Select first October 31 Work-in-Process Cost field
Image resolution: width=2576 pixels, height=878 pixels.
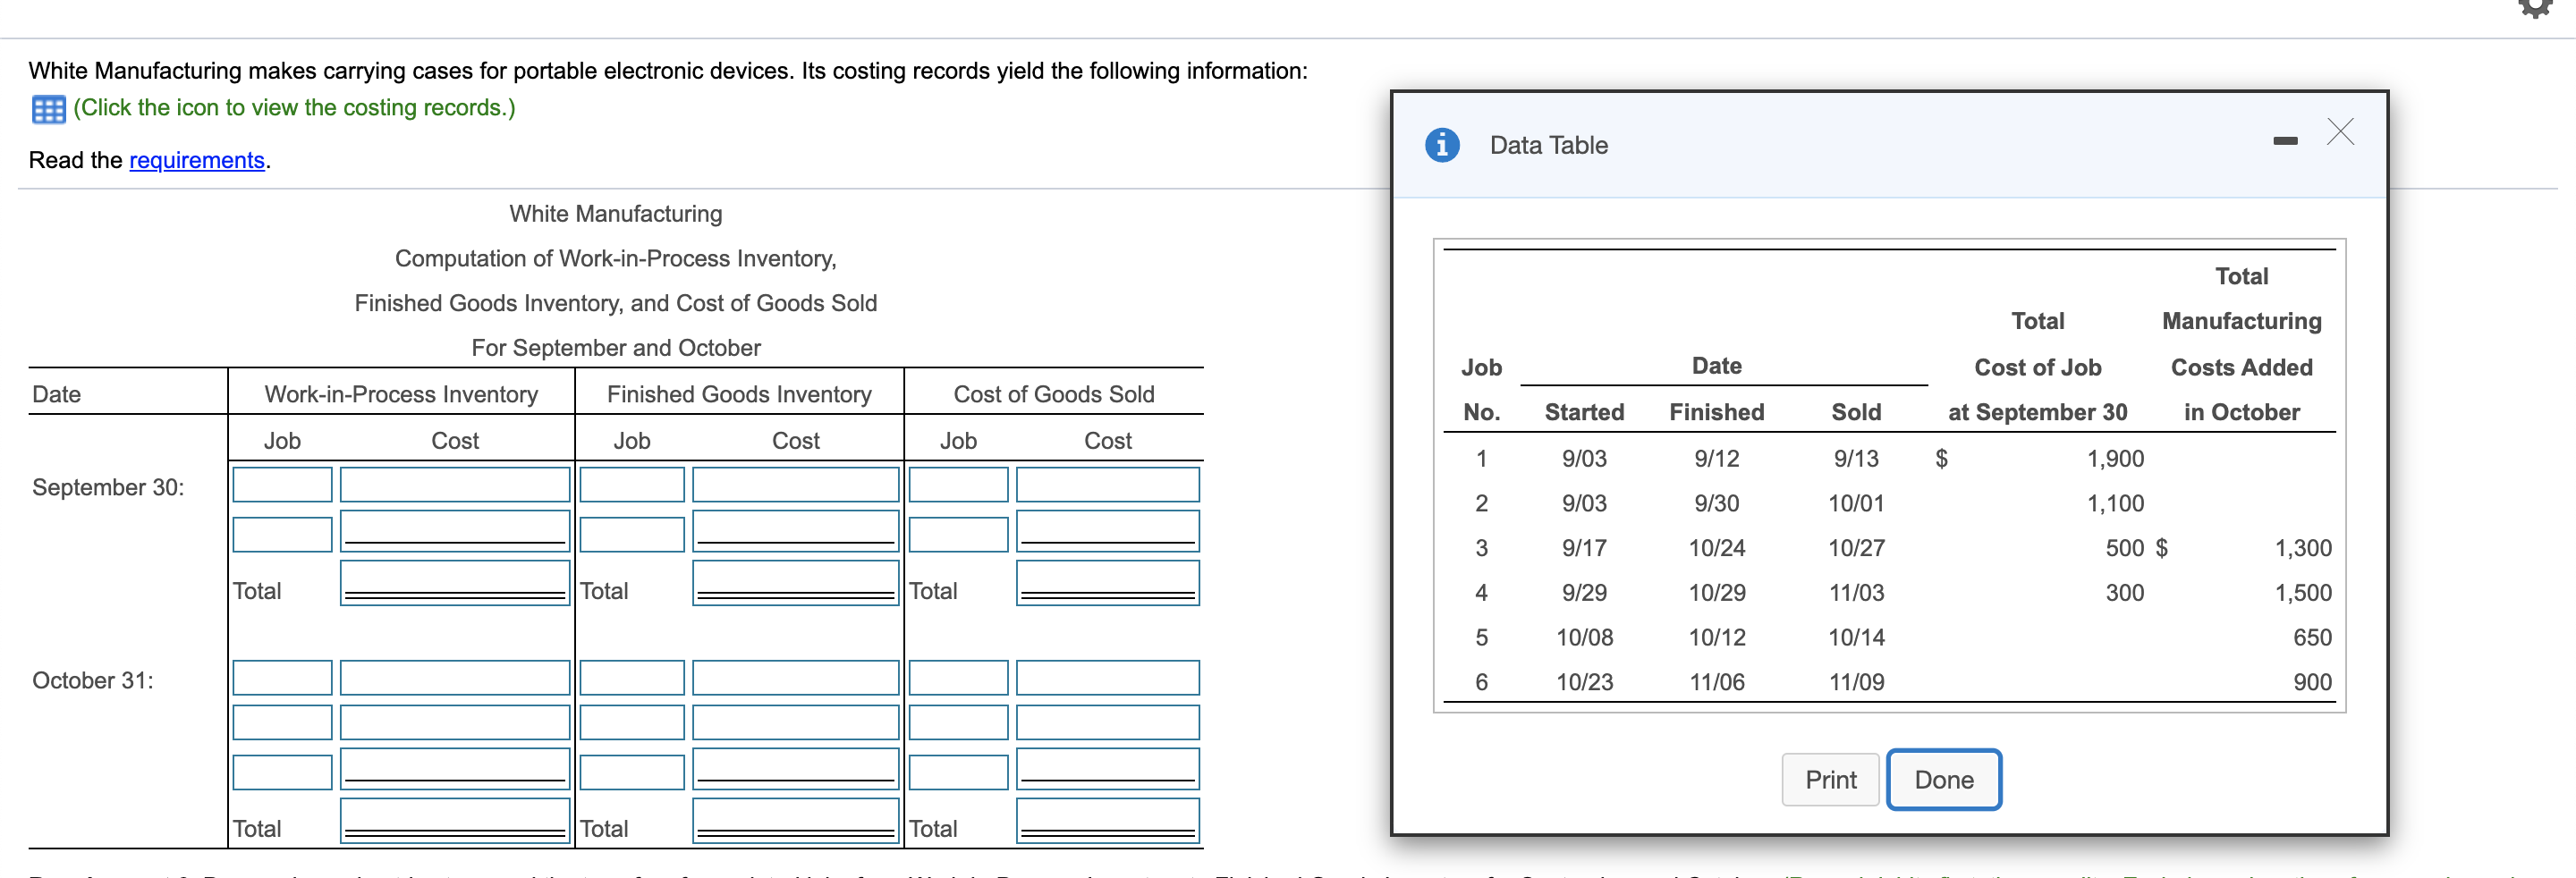pos(455,677)
